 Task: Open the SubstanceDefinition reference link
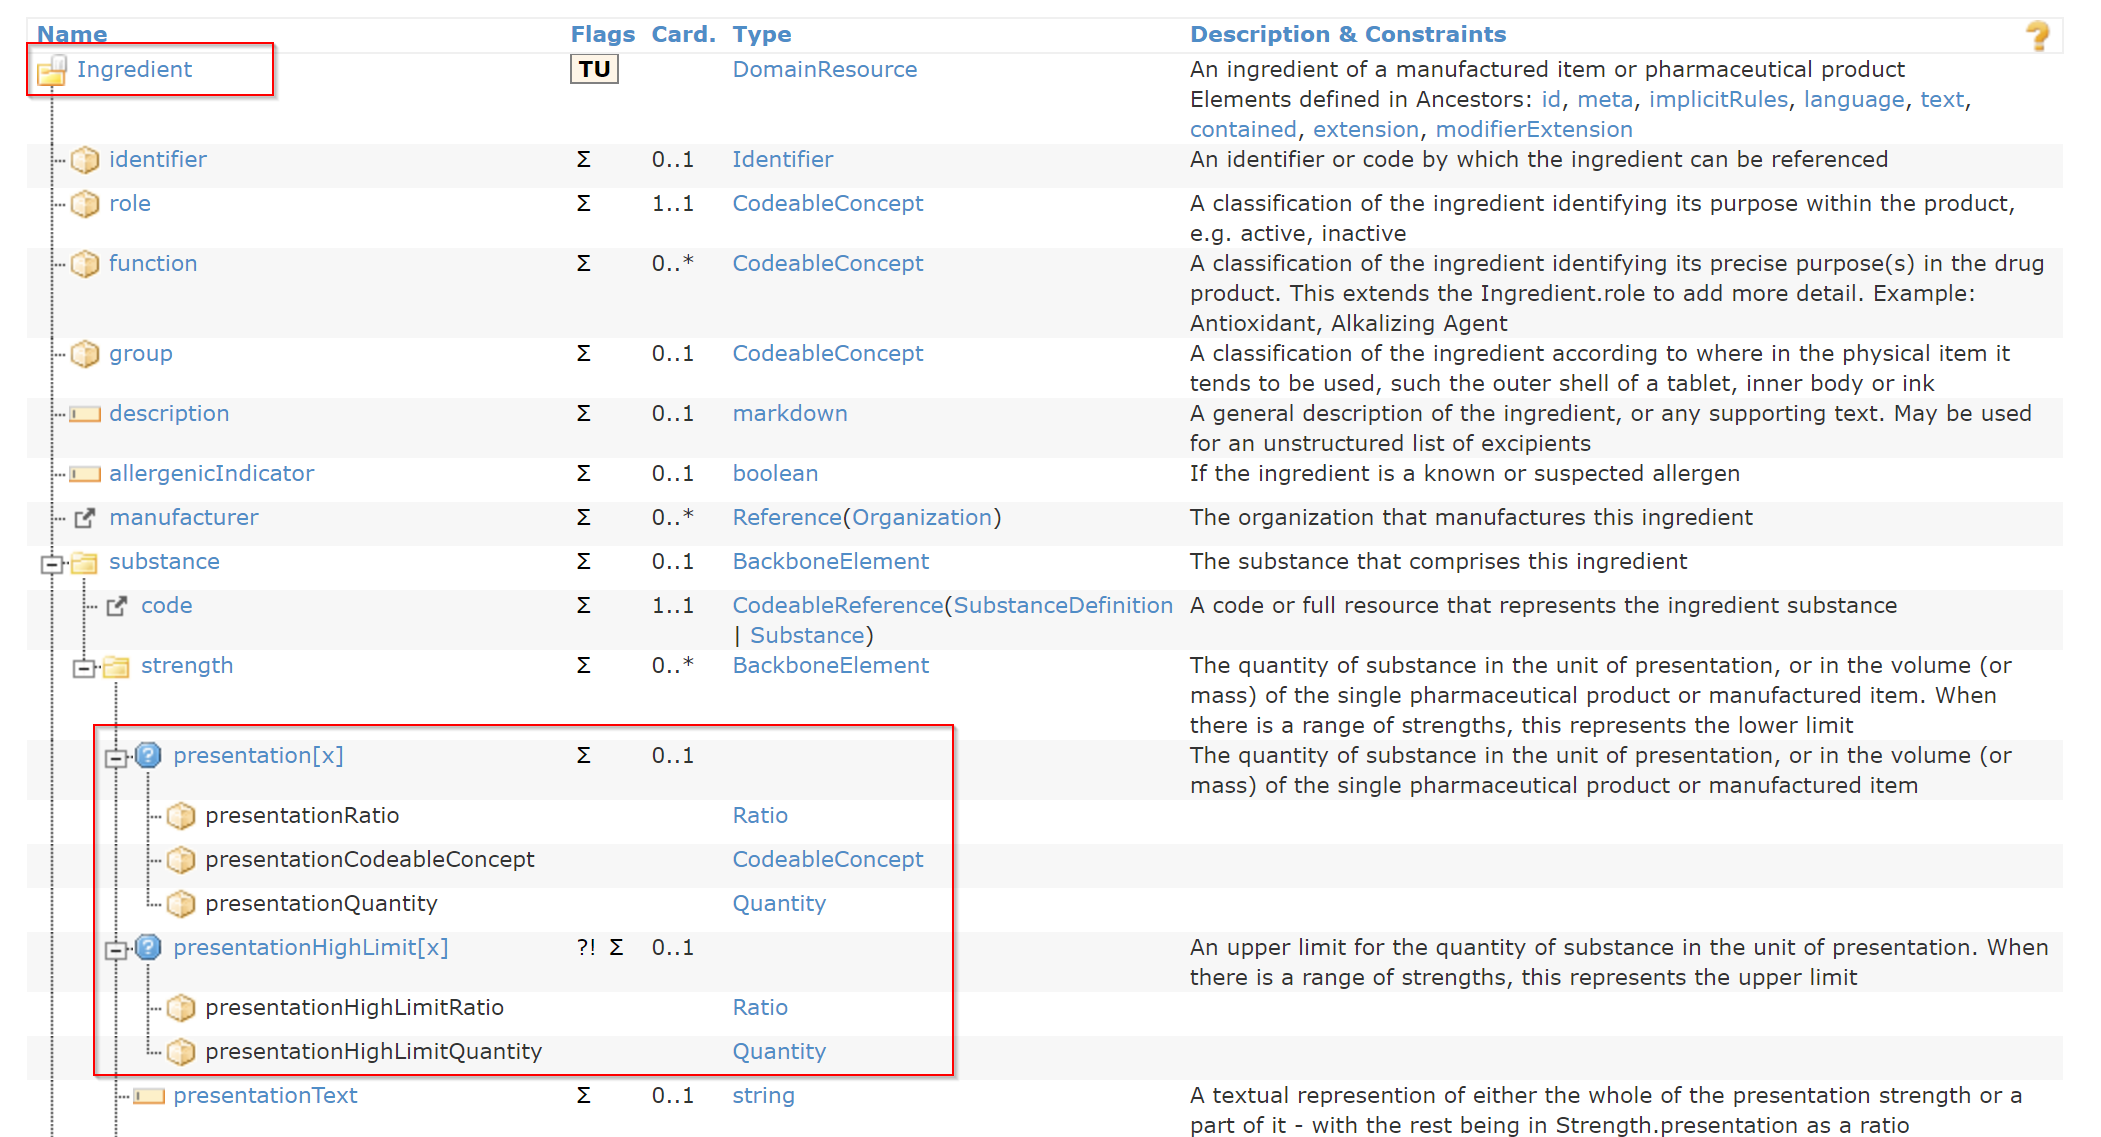tap(1062, 605)
